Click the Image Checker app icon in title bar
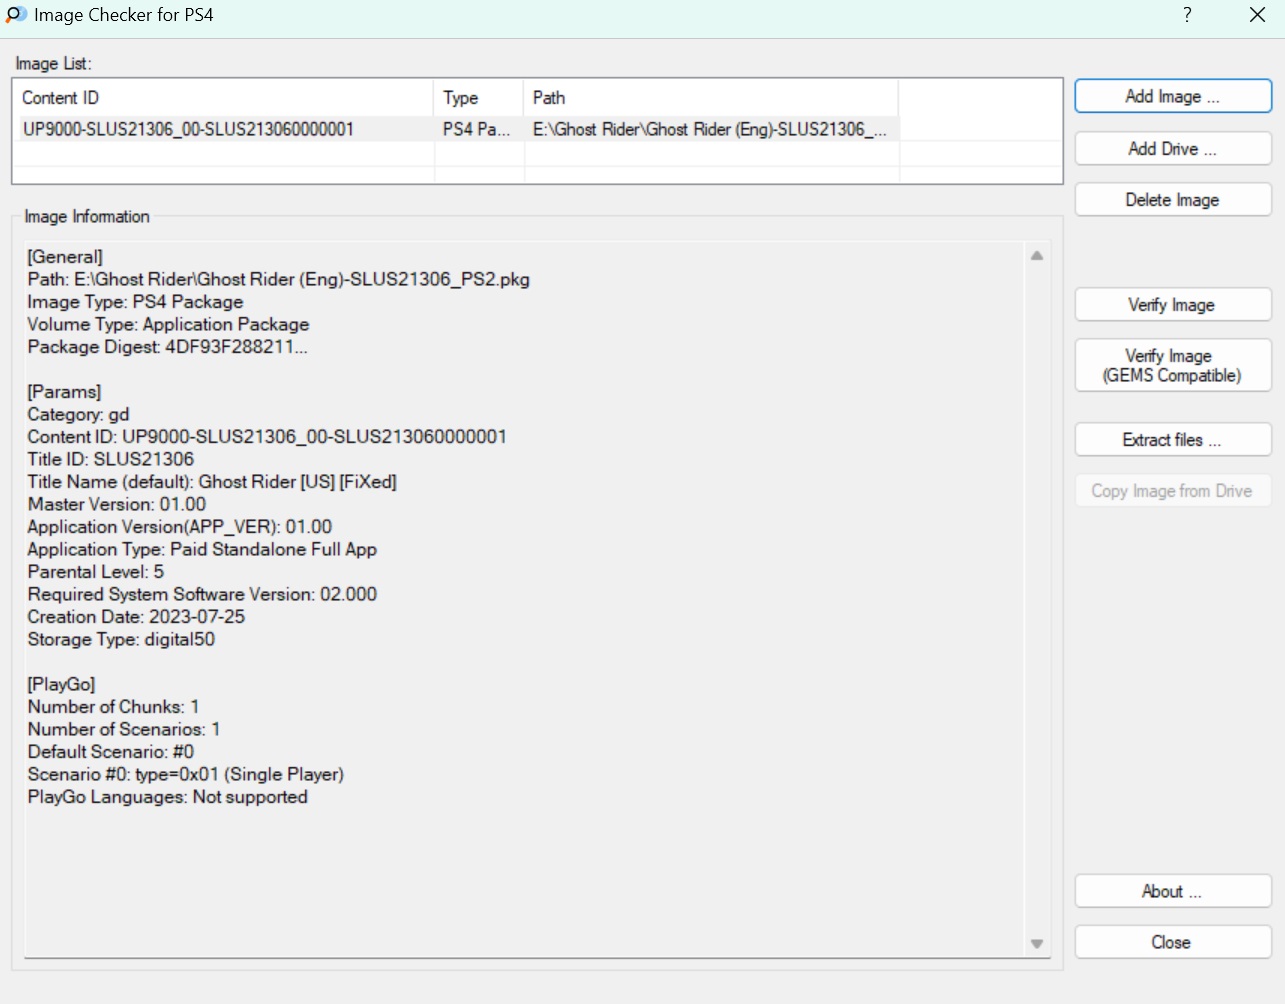The height and width of the screenshot is (1004, 1285). 16,15
